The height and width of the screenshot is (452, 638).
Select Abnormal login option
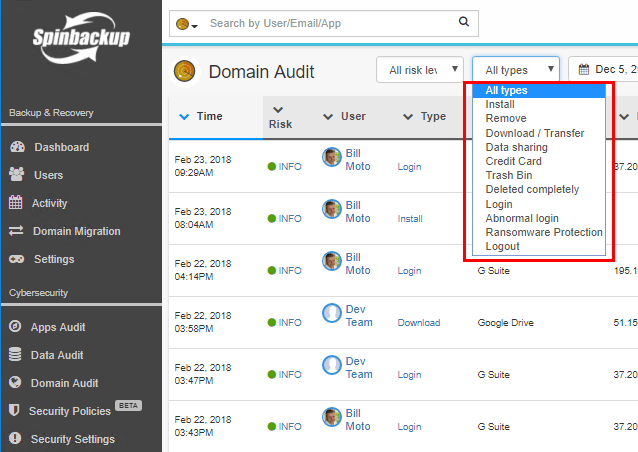click(539, 218)
